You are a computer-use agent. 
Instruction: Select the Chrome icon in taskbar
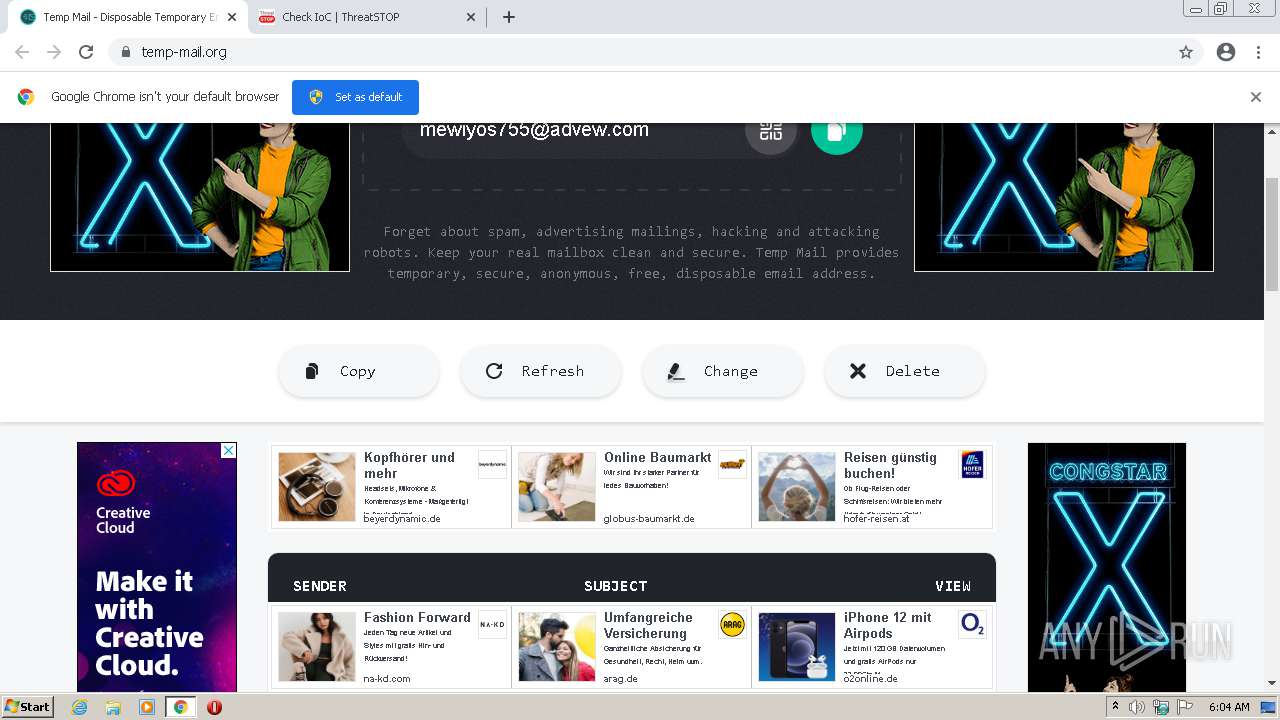click(180, 707)
